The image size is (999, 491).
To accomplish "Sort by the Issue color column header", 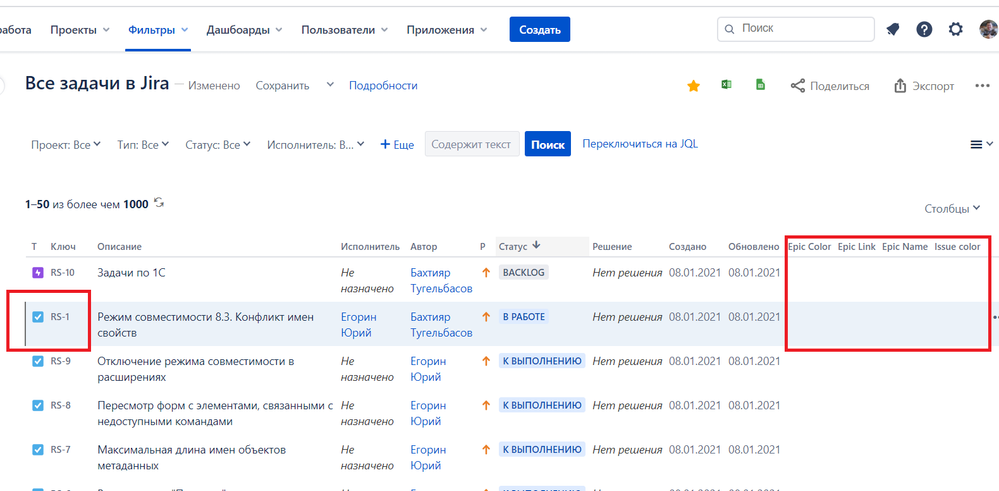I will click(958, 246).
